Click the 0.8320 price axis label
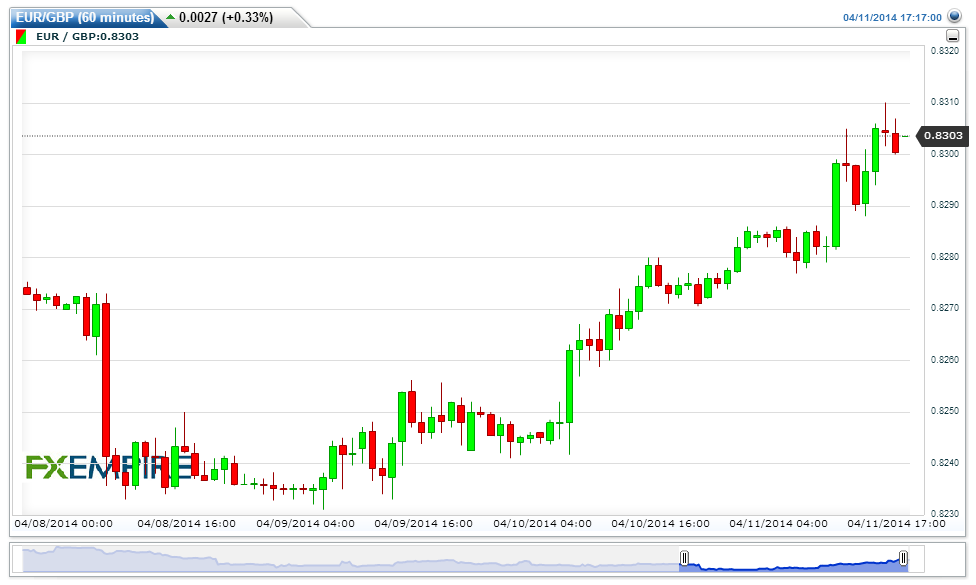The width and height of the screenshot is (976, 585). pos(944,51)
